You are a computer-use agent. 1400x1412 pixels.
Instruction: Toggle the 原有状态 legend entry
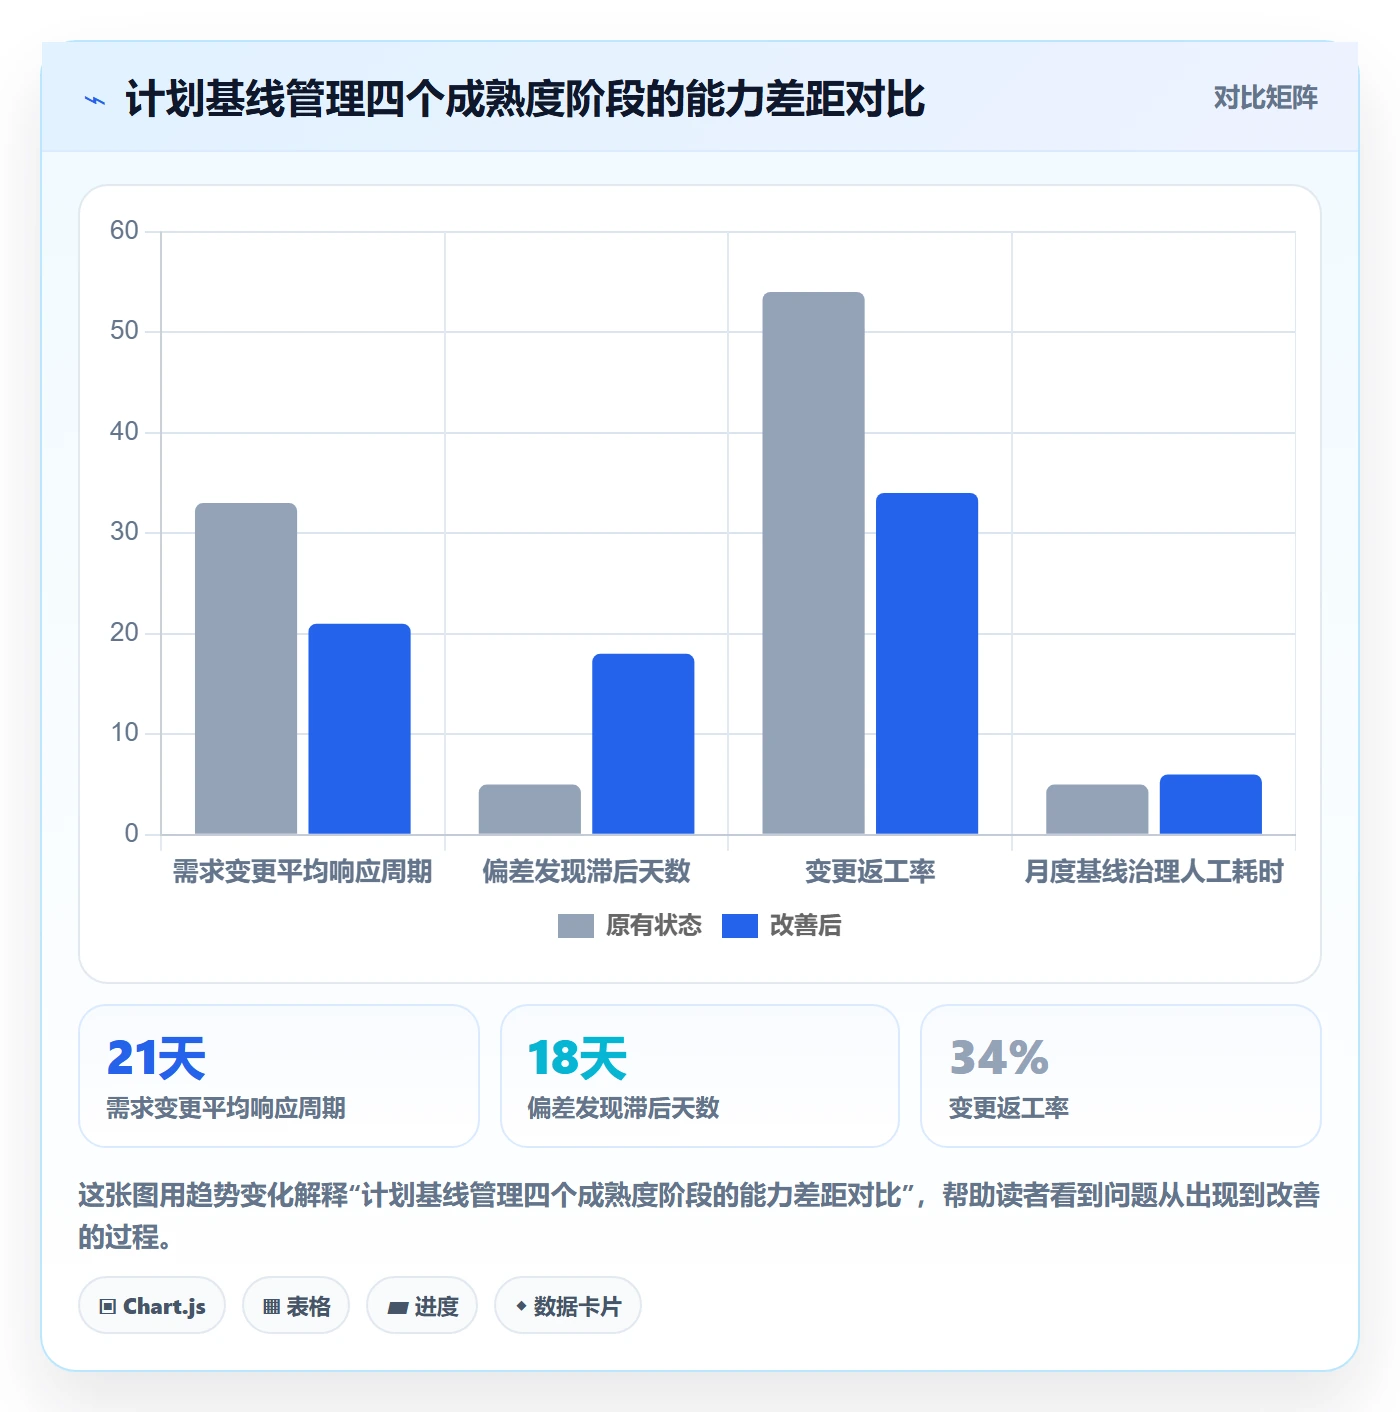(630, 926)
